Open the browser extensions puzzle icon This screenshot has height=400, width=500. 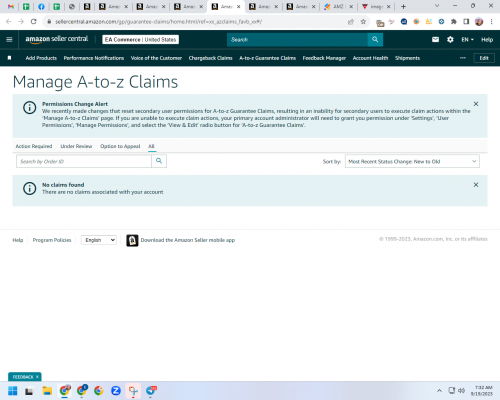tap(453, 22)
